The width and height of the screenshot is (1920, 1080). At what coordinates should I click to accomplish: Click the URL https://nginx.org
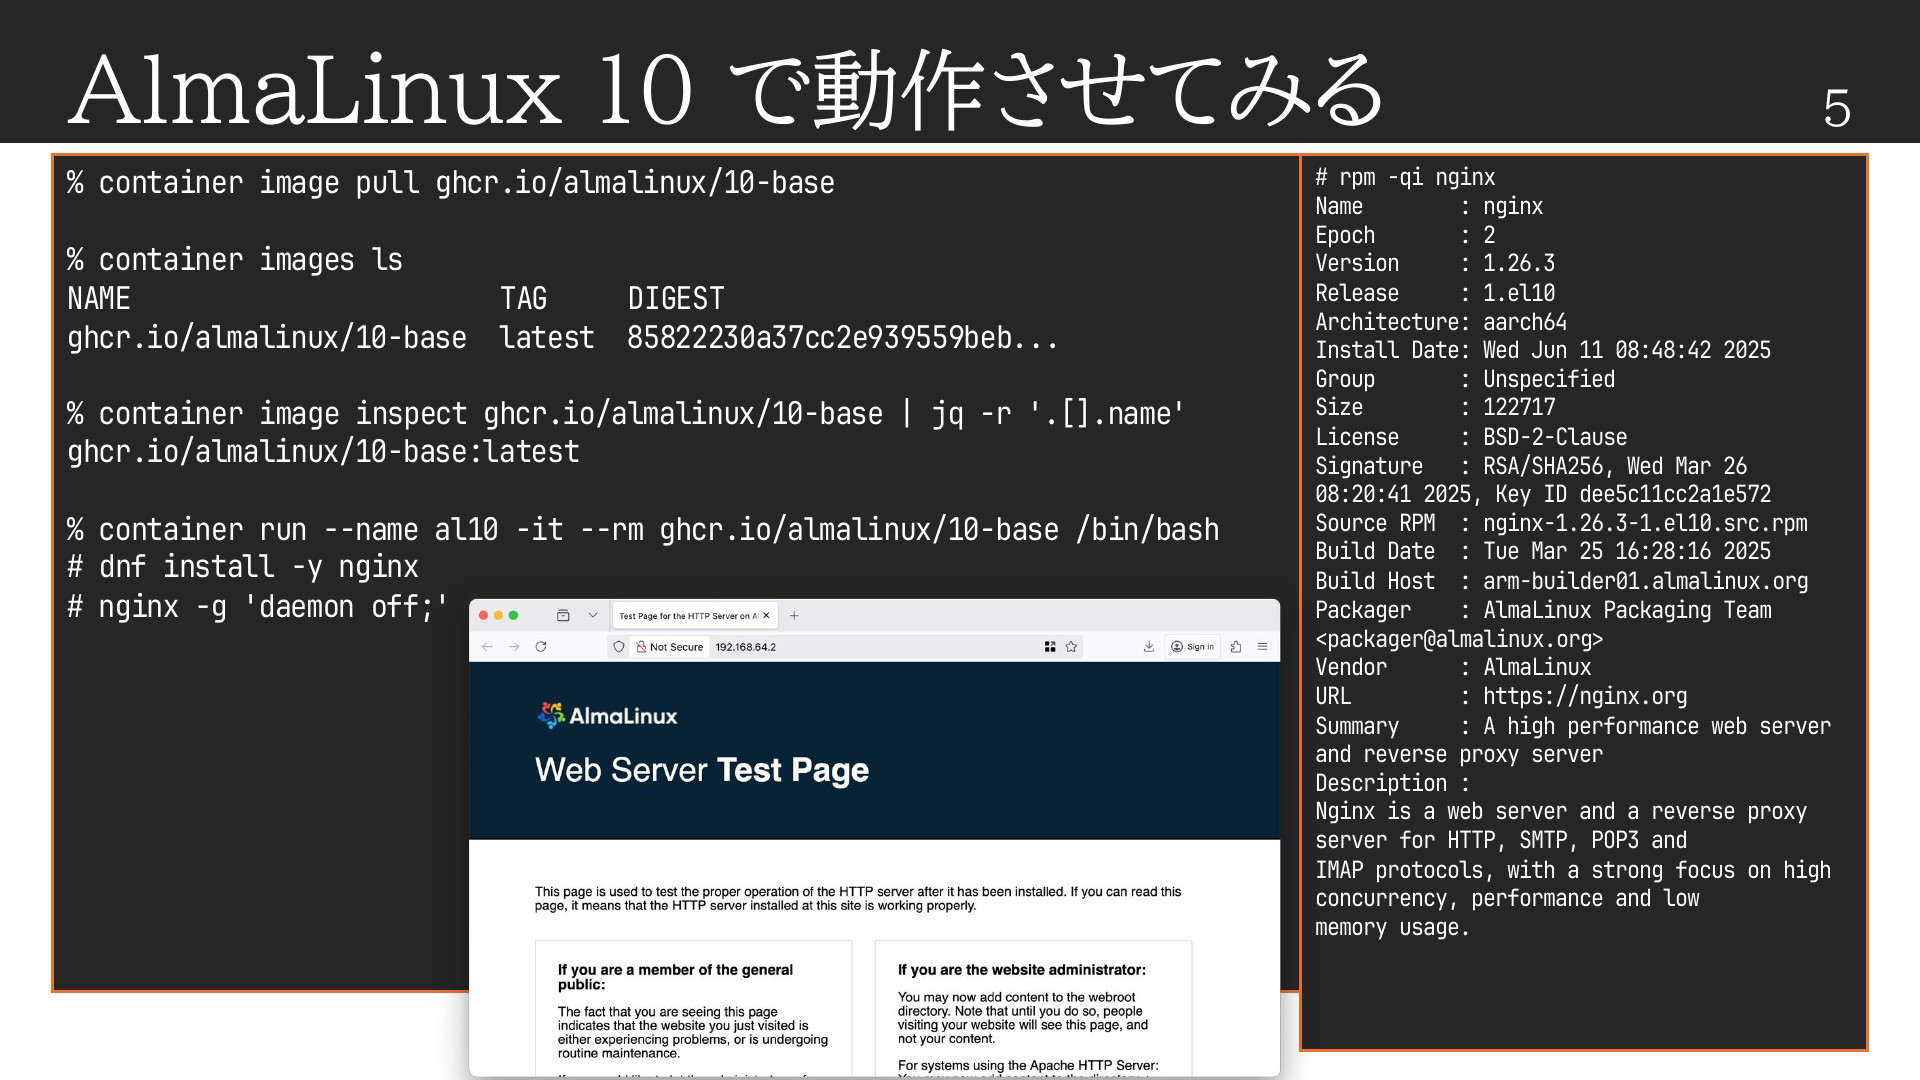point(1585,697)
